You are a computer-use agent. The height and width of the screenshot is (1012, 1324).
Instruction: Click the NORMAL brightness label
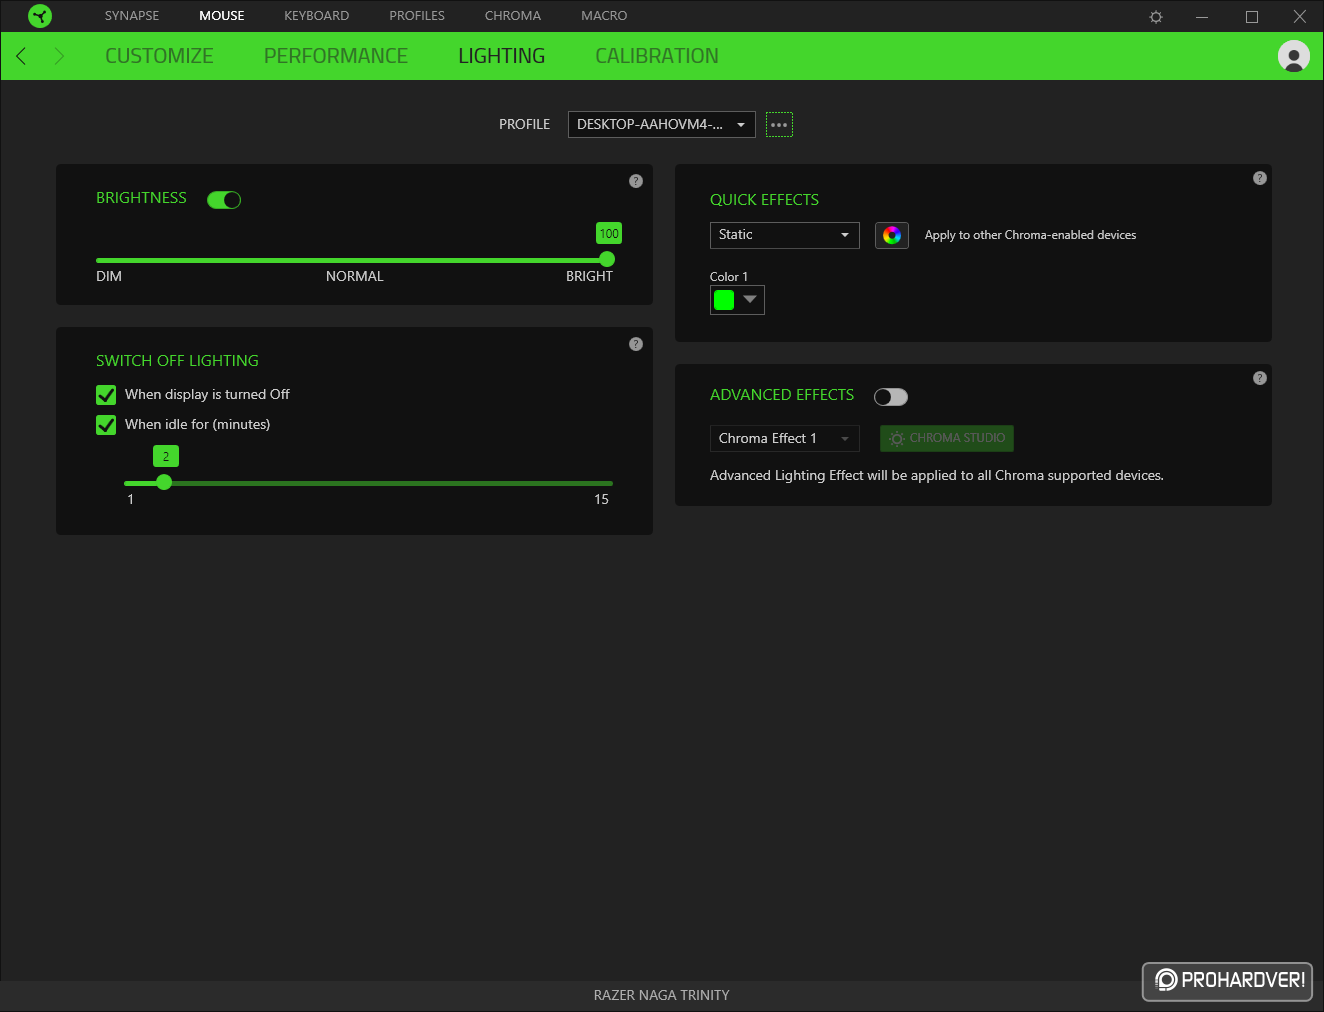[354, 276]
